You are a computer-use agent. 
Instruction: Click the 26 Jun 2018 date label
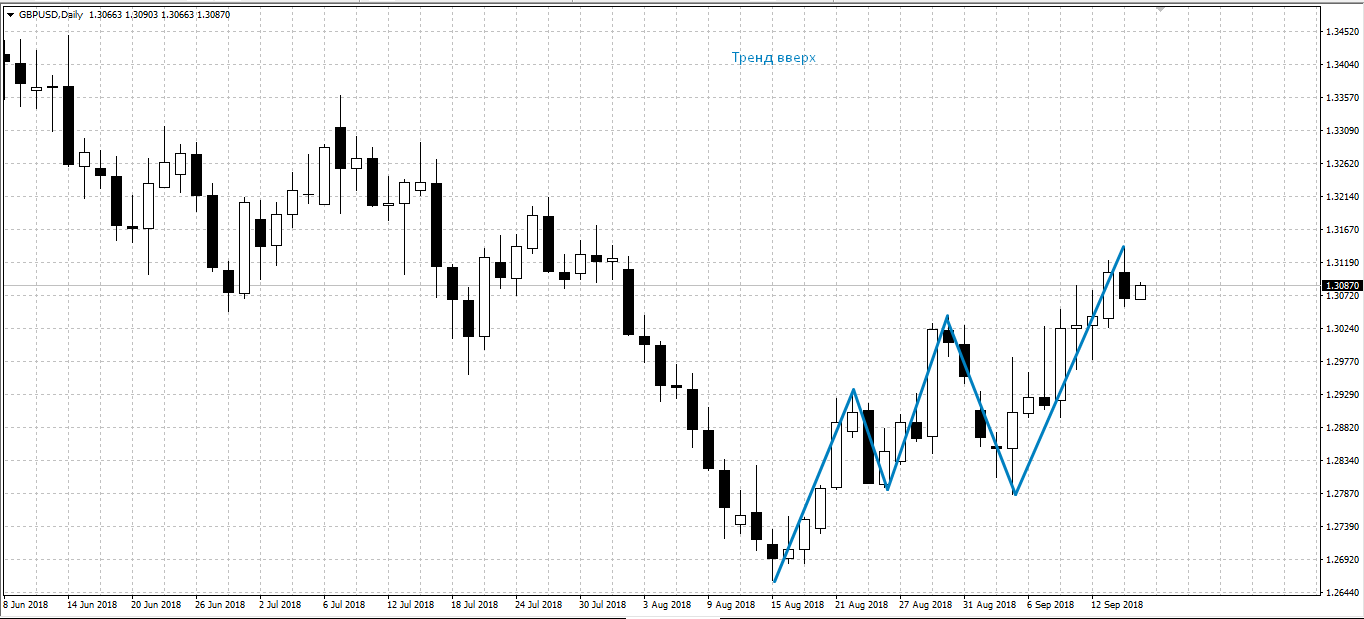[x=219, y=605]
